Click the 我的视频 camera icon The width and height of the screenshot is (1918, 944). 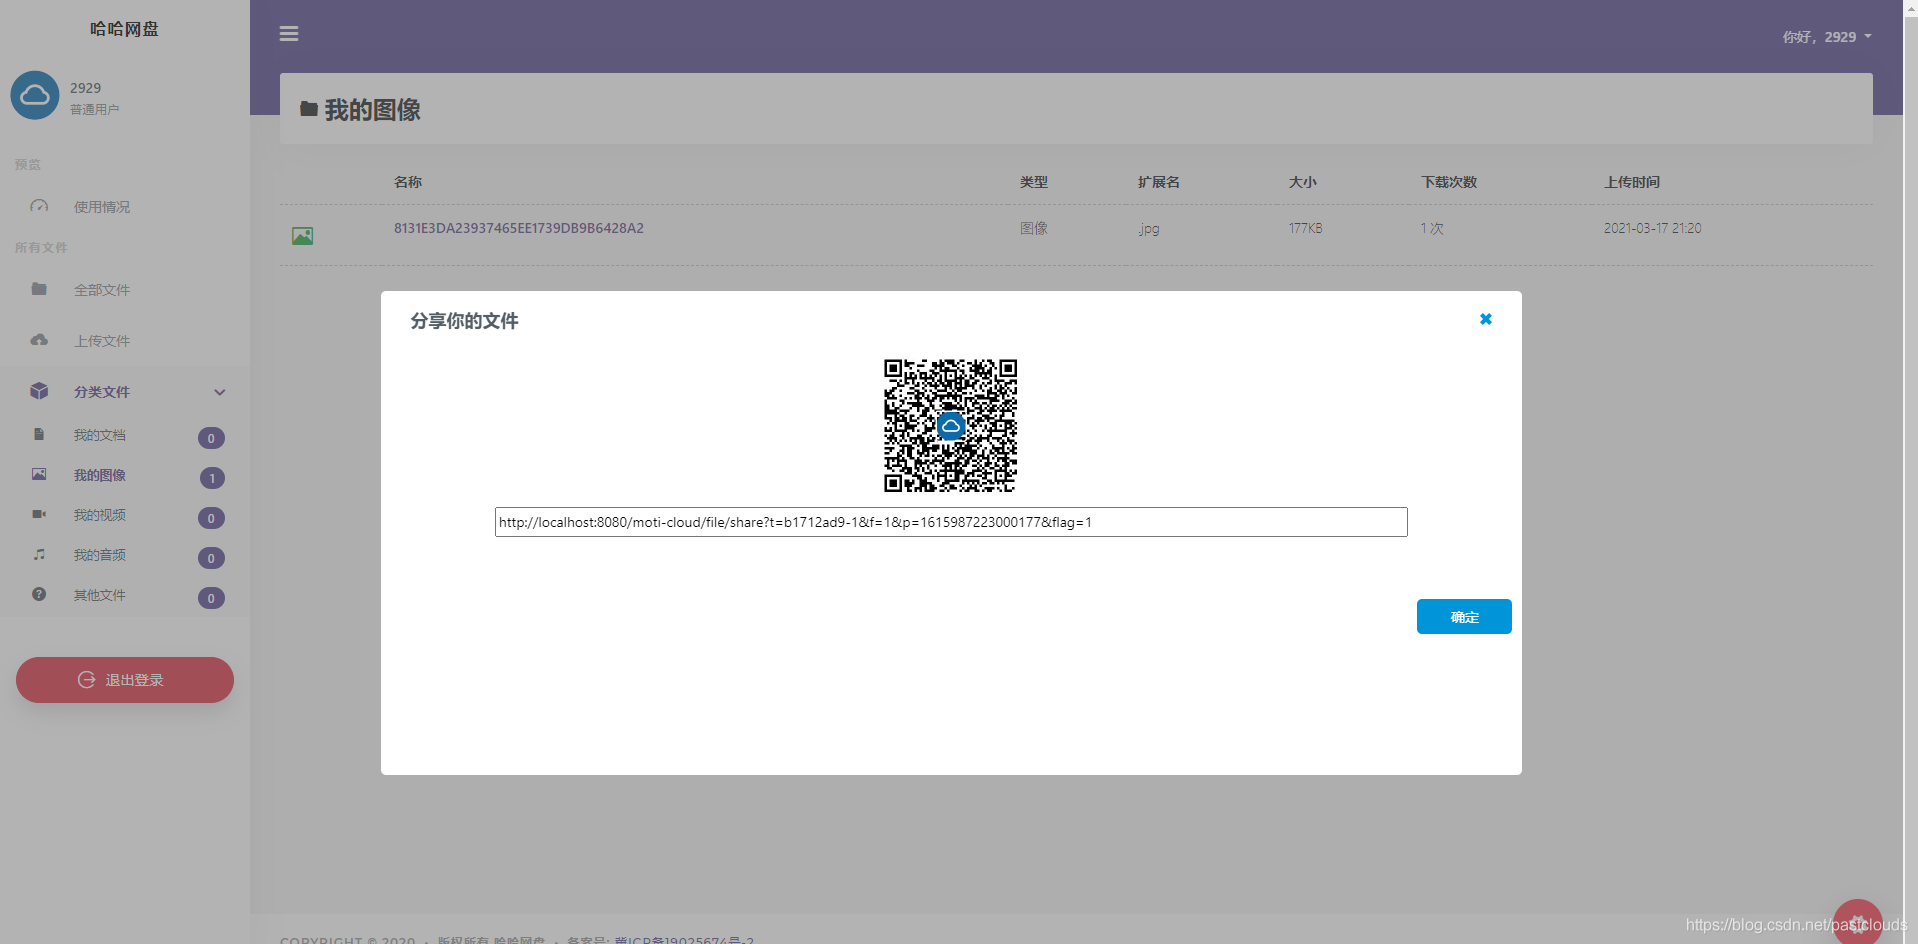click(x=39, y=514)
